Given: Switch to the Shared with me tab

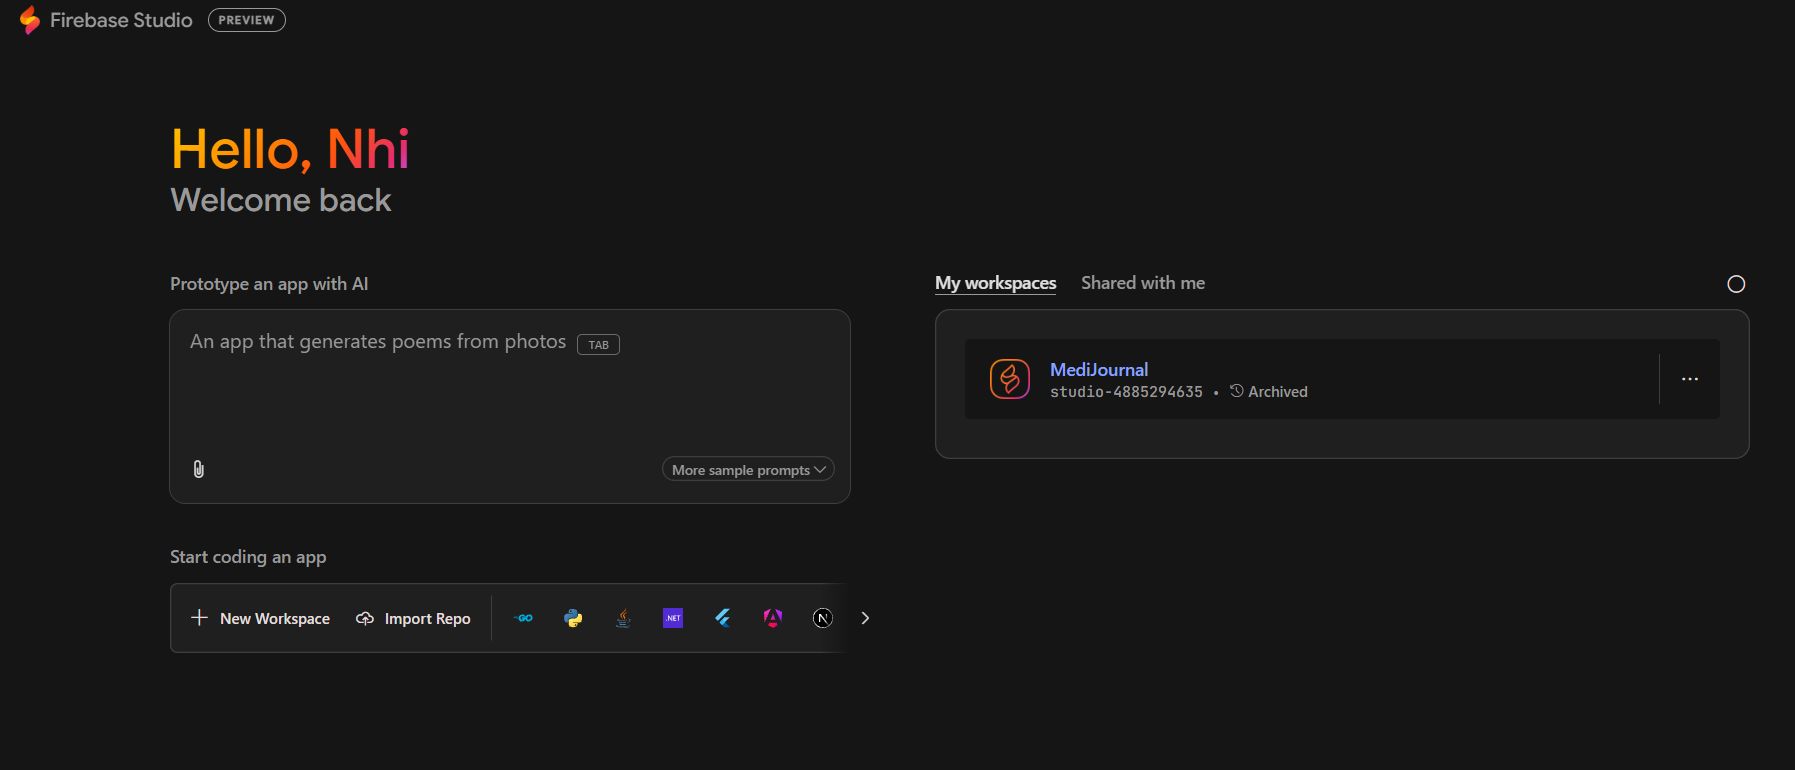Looking at the screenshot, I should [1143, 283].
